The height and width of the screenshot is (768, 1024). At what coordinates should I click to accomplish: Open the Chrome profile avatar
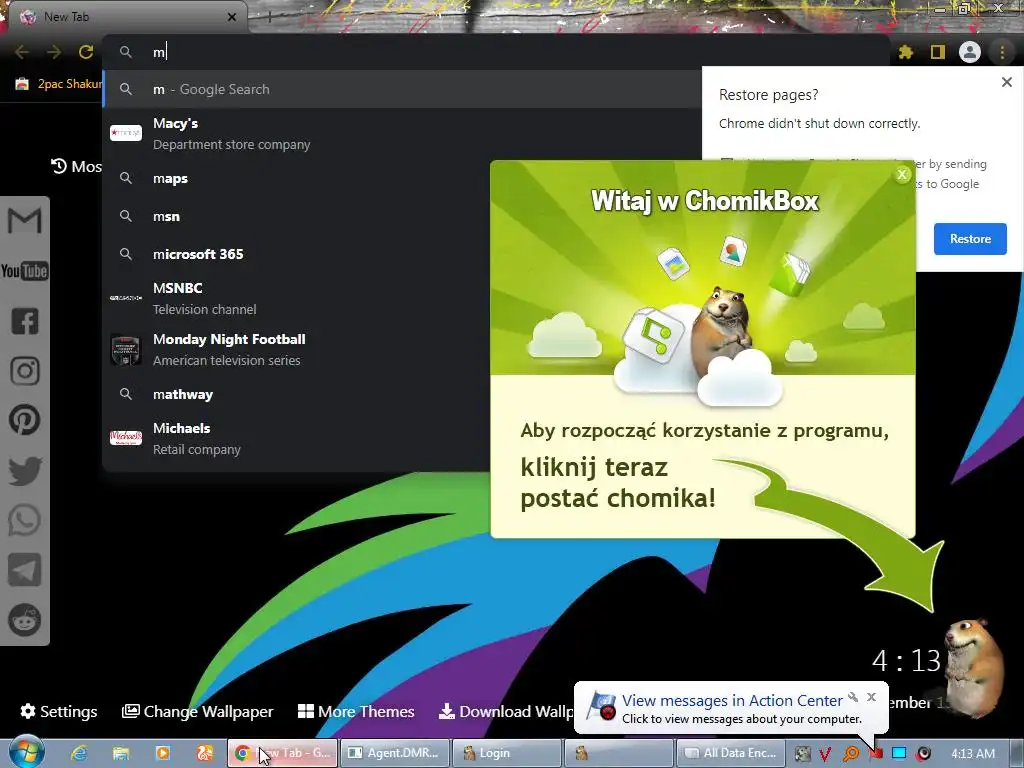click(x=970, y=52)
